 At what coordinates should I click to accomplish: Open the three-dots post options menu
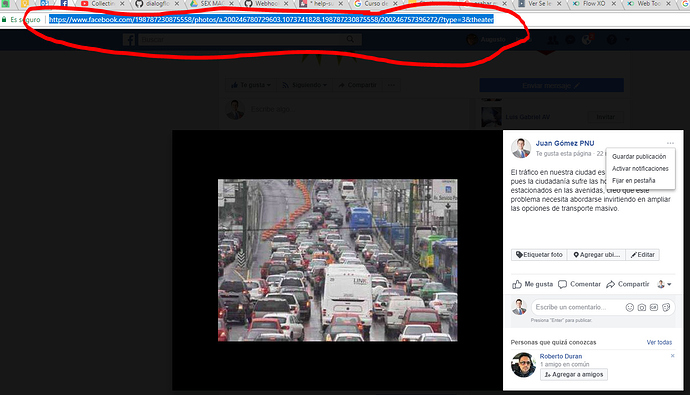click(x=670, y=143)
